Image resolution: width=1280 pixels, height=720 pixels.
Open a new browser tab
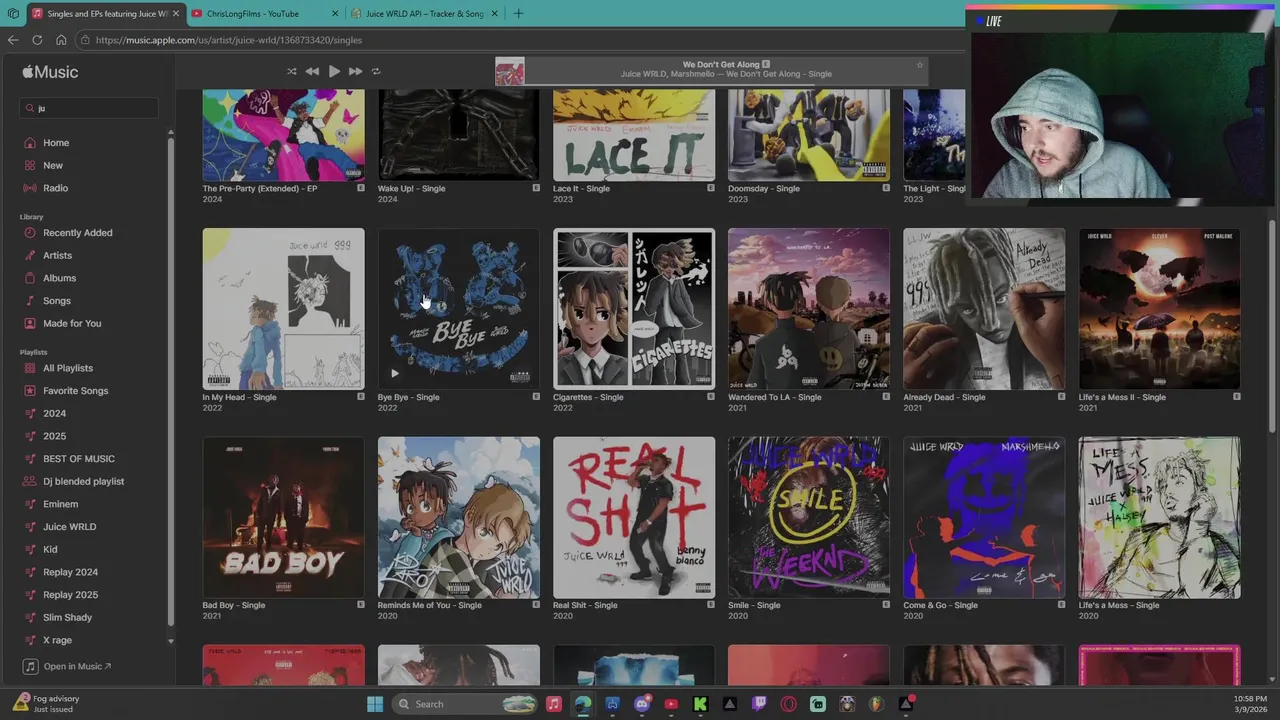point(518,14)
